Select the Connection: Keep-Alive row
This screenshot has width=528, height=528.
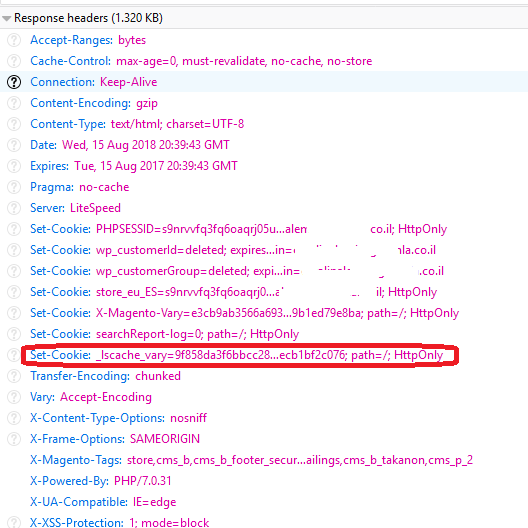tap(264, 82)
